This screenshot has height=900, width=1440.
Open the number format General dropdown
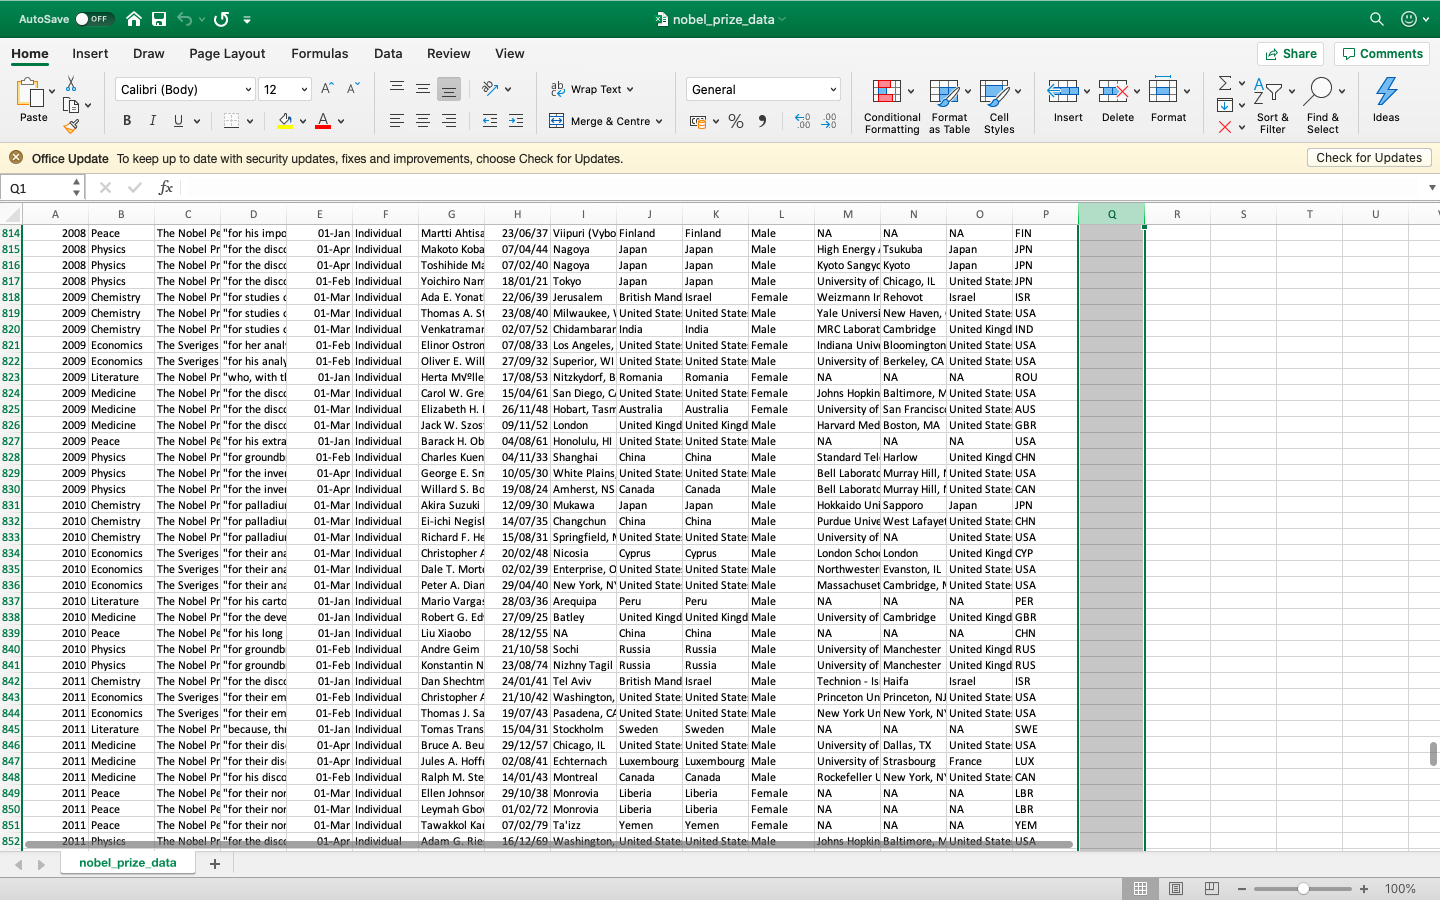point(762,88)
